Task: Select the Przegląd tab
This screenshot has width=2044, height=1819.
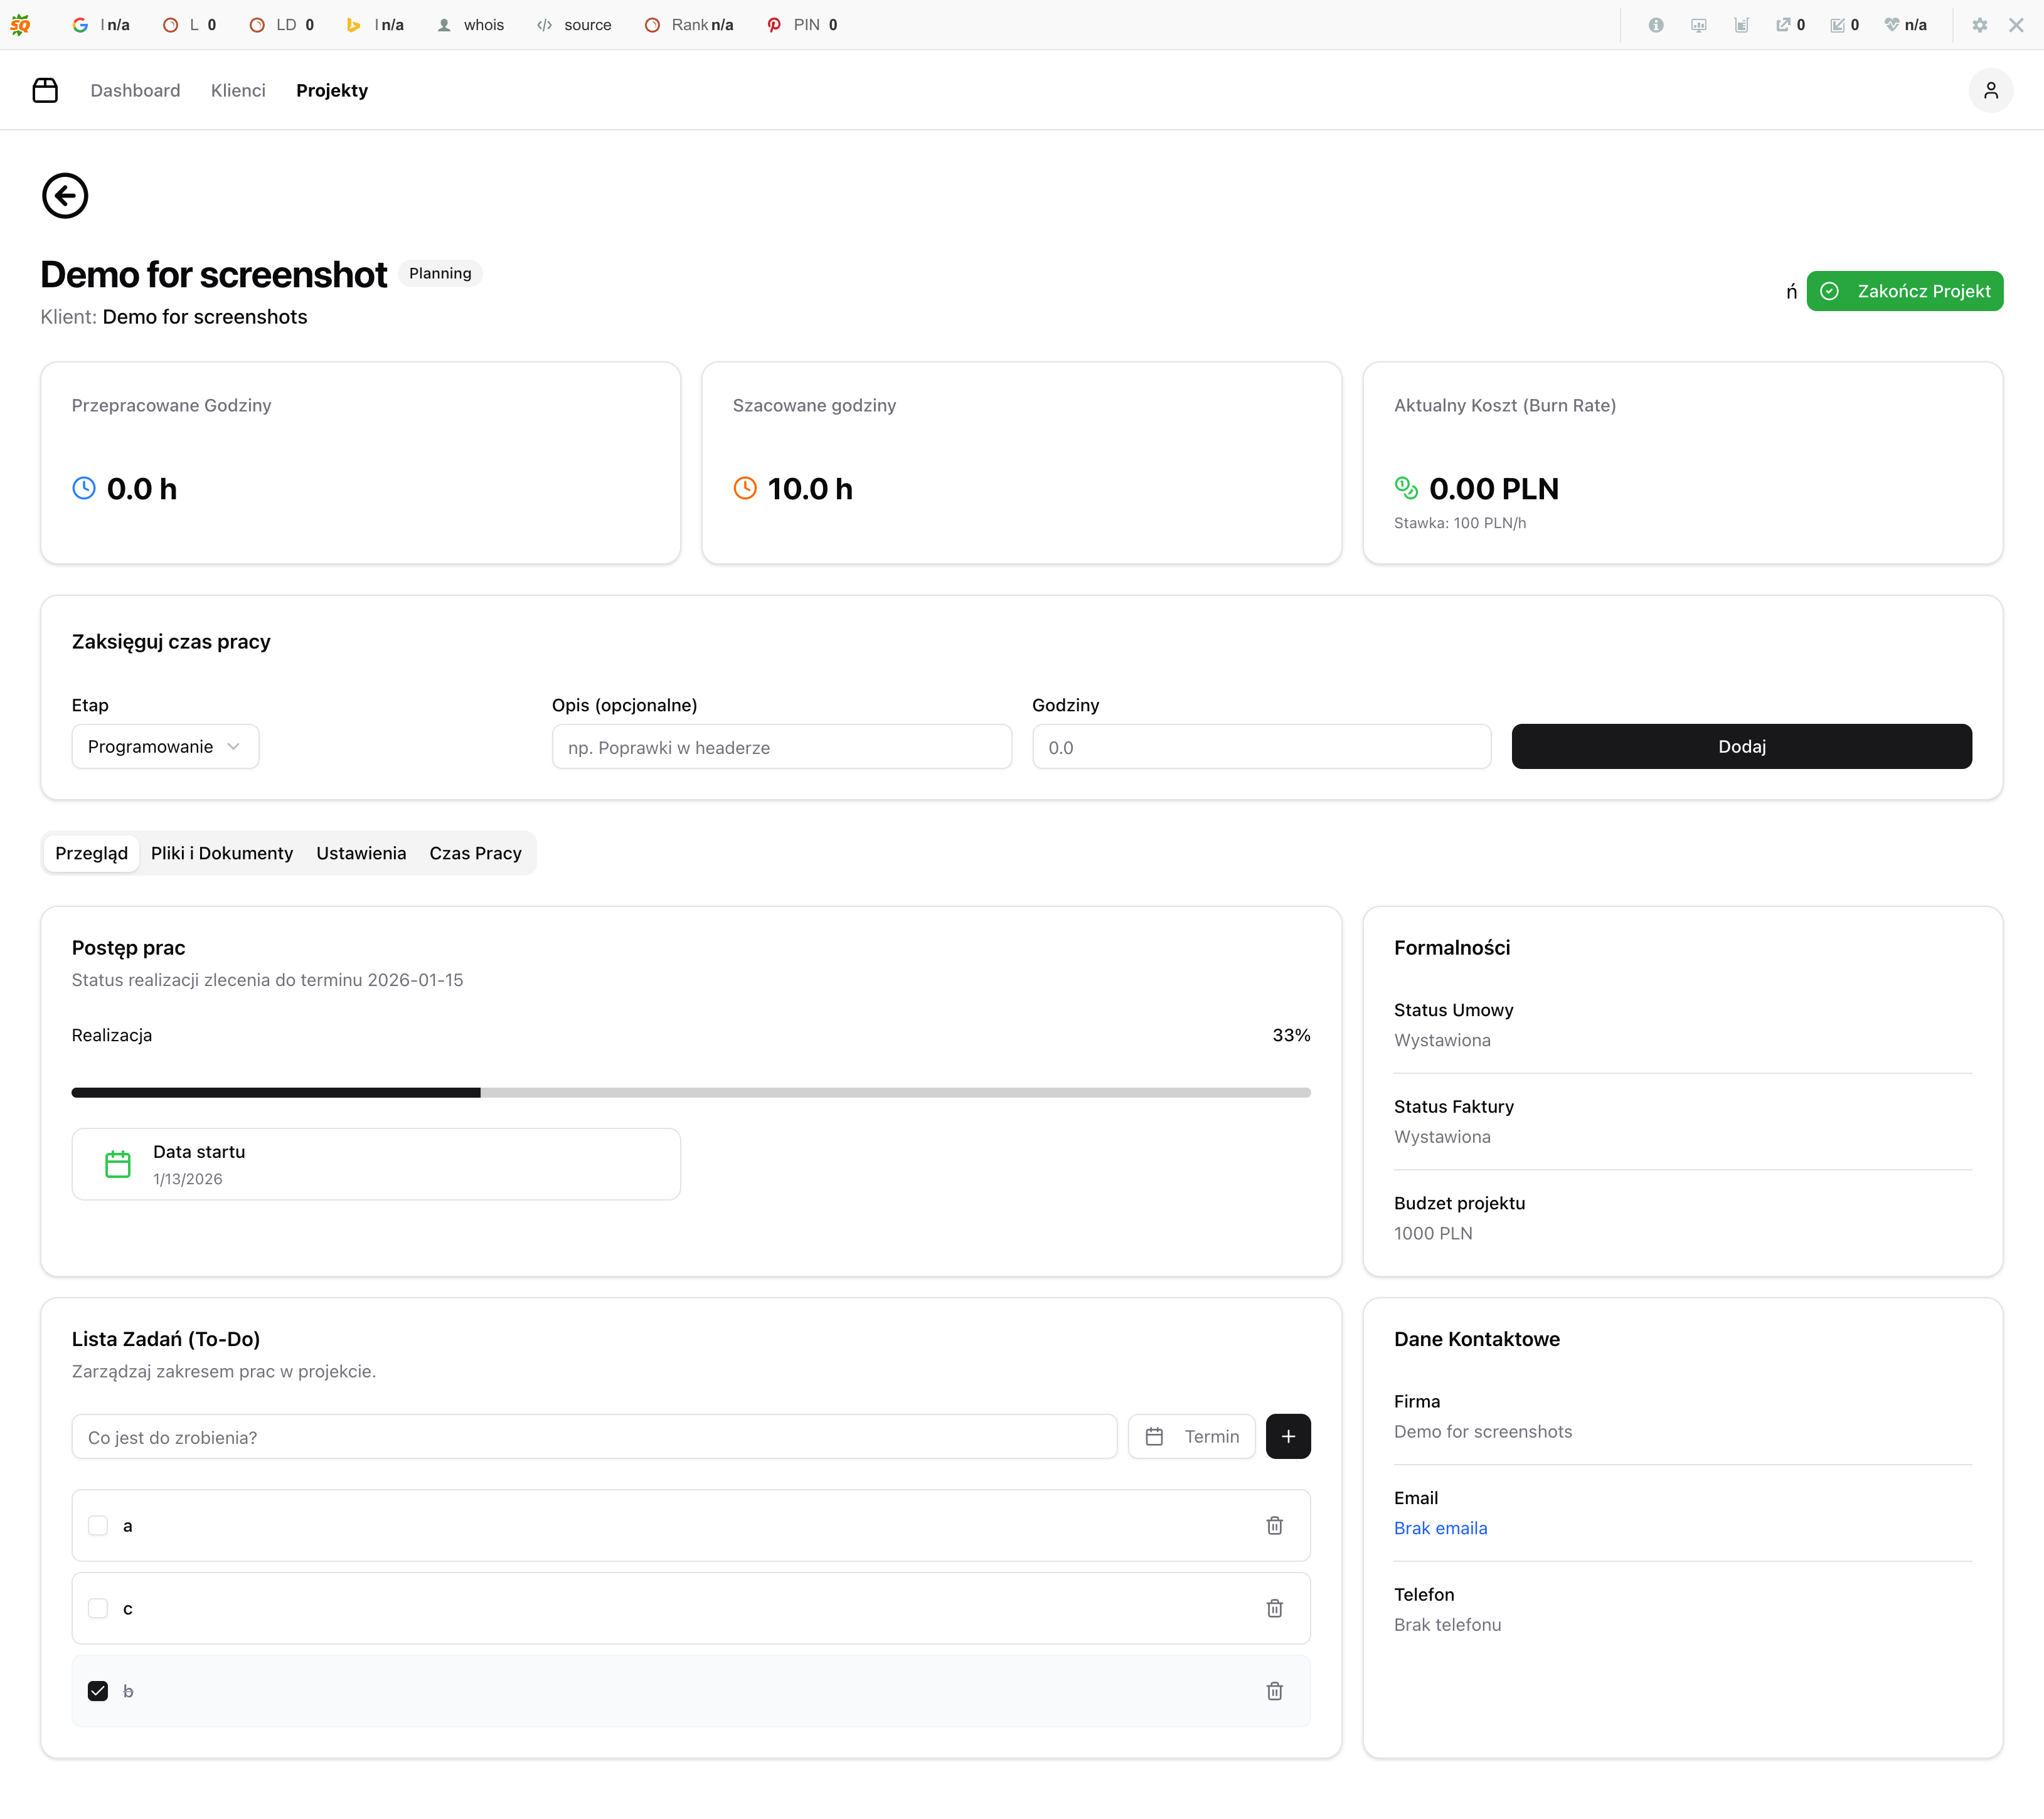Action: click(91, 854)
